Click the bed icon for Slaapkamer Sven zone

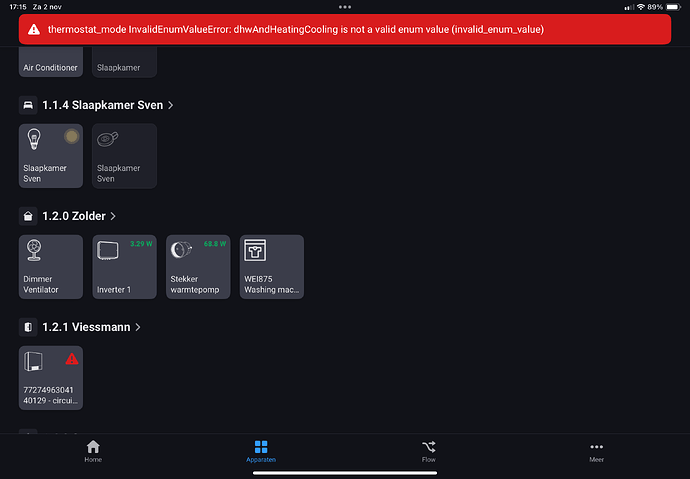[28, 105]
